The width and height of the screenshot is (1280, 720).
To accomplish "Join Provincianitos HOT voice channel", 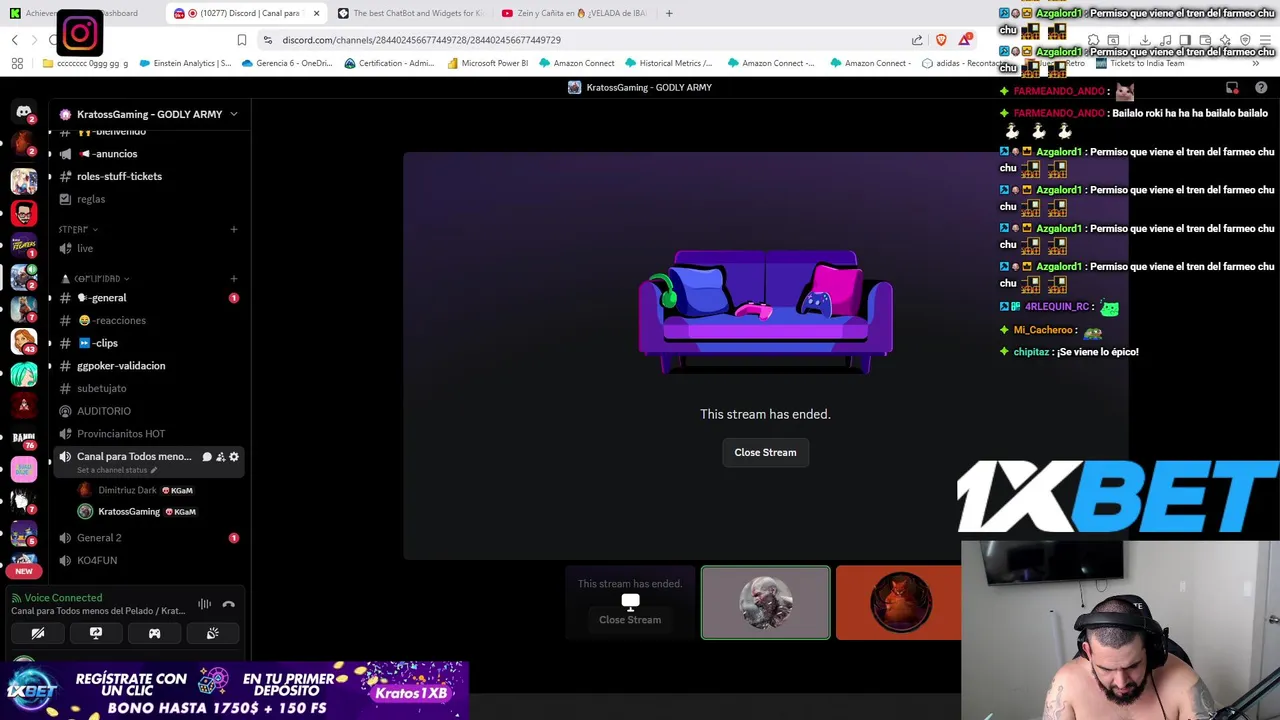I will 148,434.
